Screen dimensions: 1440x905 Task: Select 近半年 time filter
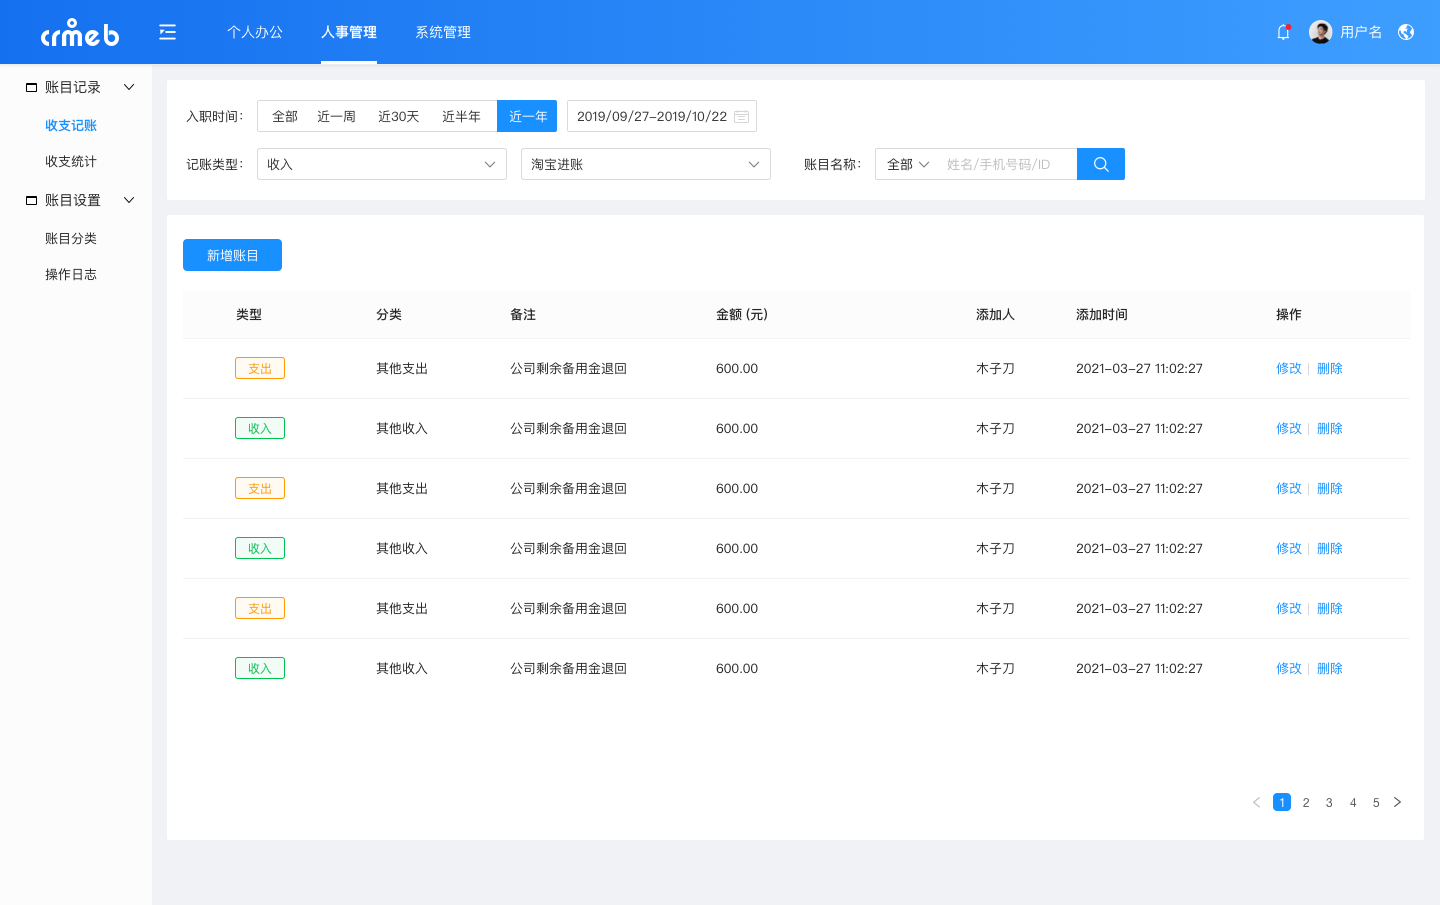[x=461, y=116]
